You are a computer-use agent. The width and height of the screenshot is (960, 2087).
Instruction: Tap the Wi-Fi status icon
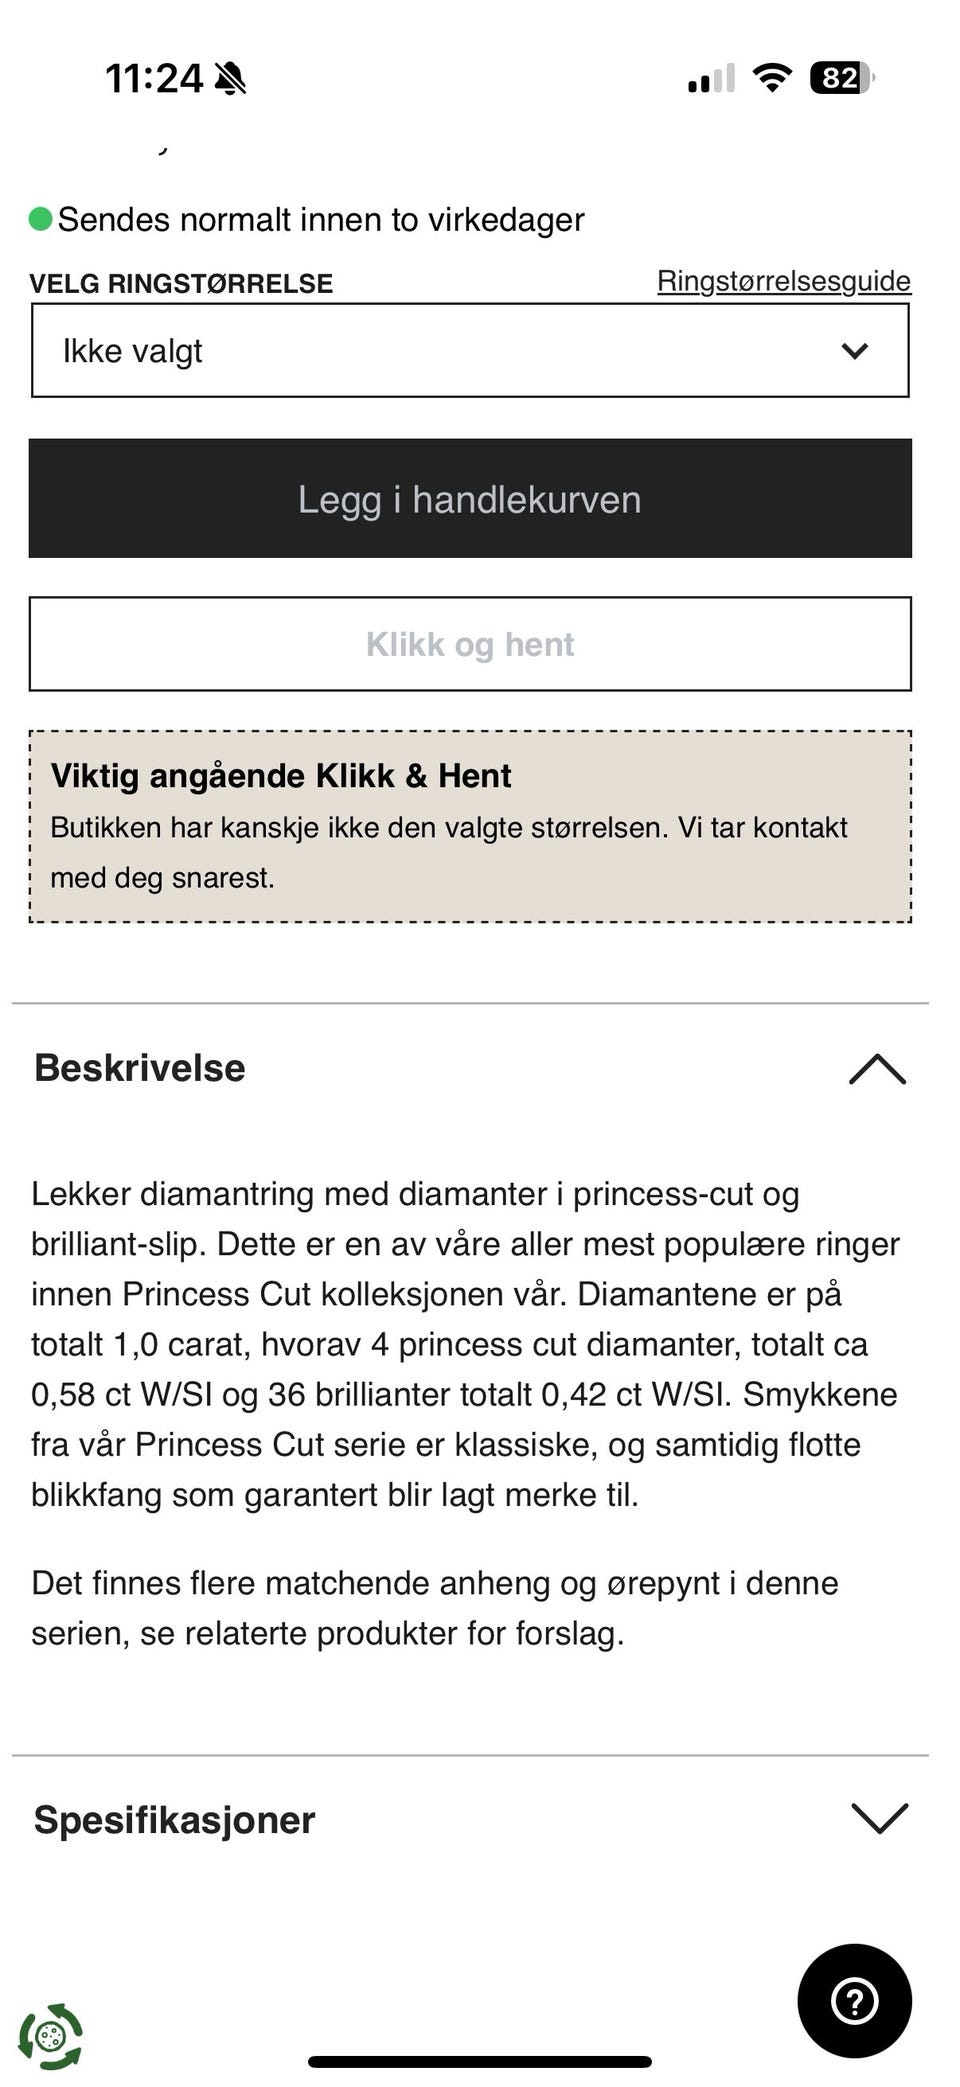[x=771, y=77]
